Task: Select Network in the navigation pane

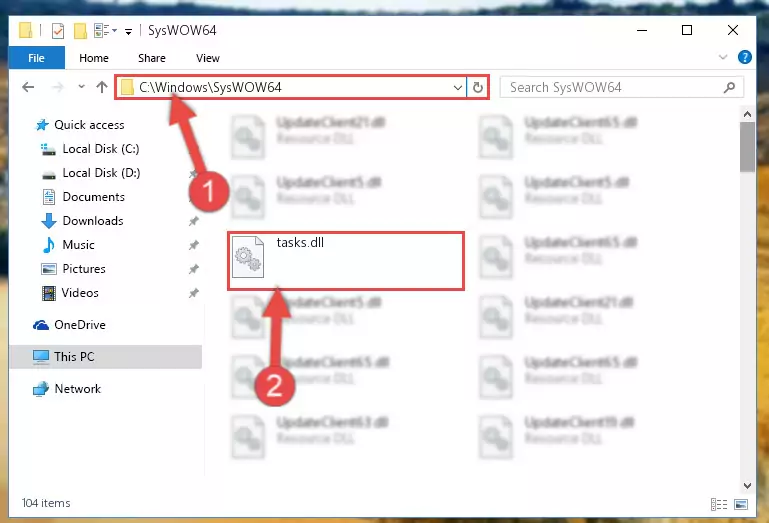Action: (x=77, y=389)
